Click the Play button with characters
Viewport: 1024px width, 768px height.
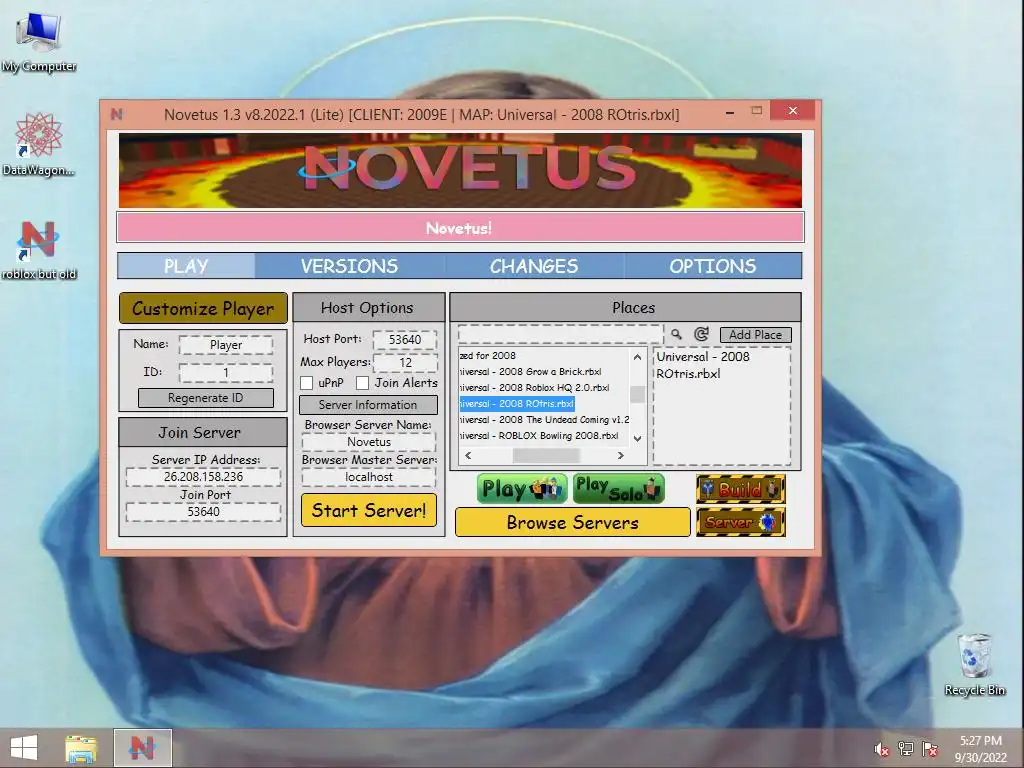point(522,488)
